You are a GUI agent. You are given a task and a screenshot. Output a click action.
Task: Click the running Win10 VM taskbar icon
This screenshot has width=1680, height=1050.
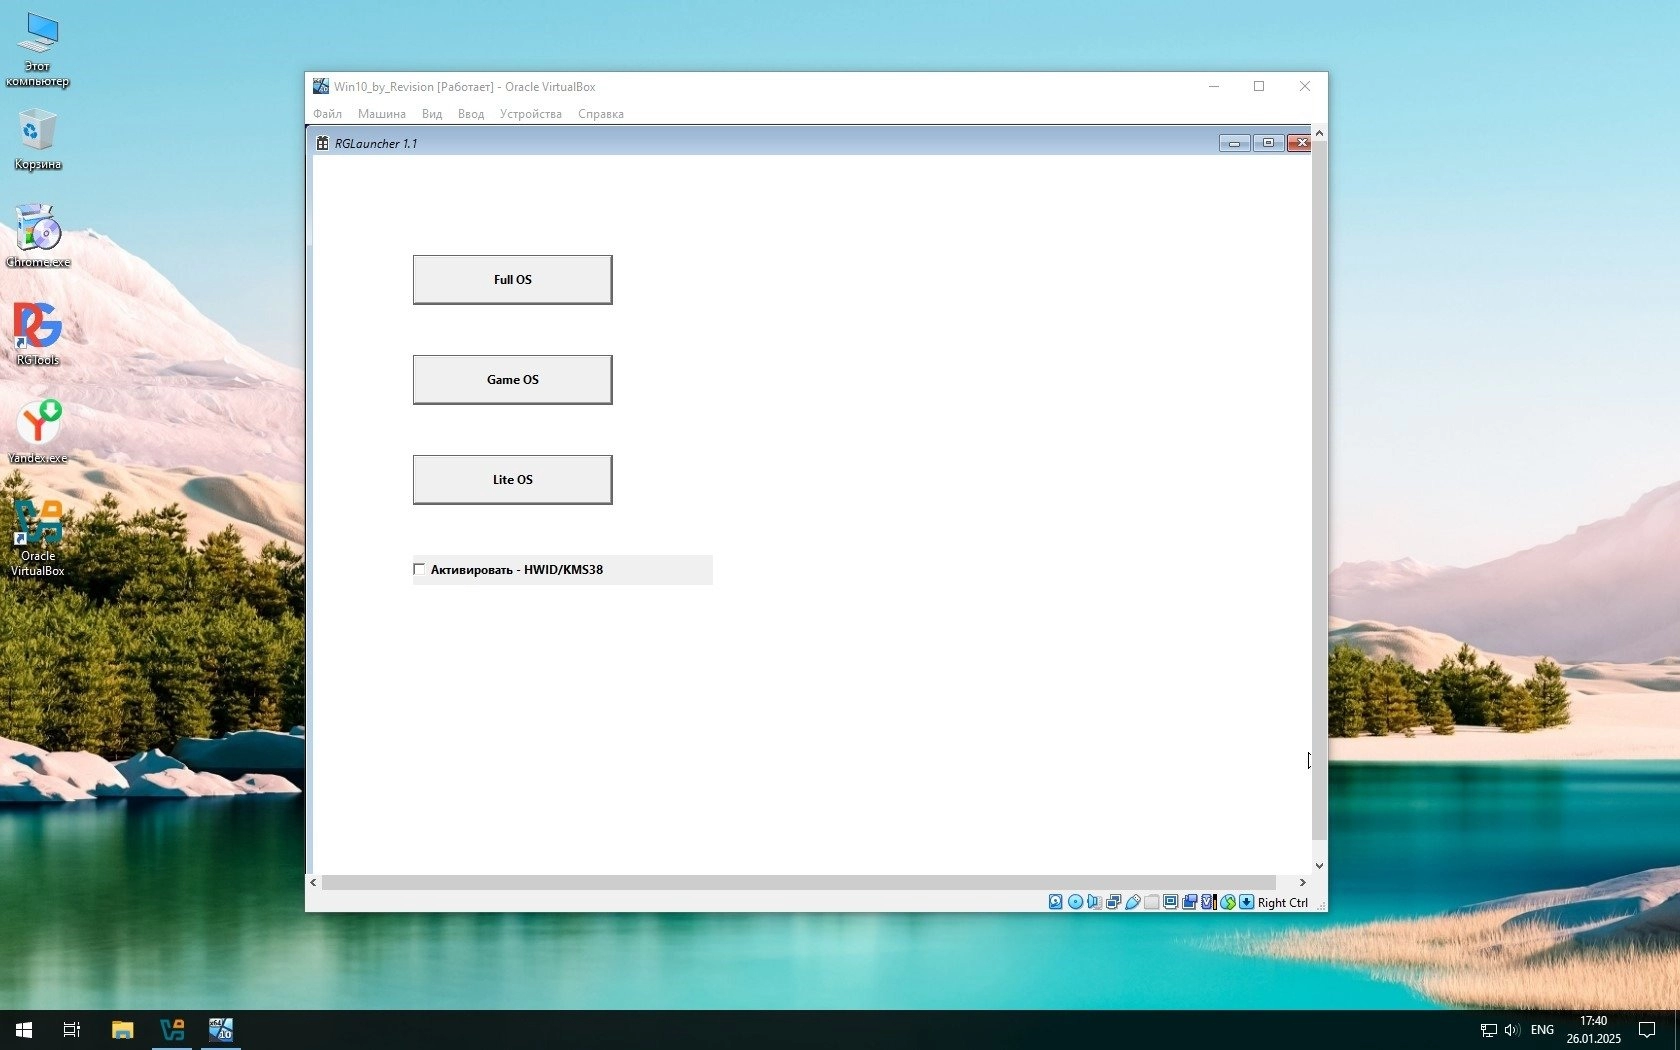[221, 1030]
